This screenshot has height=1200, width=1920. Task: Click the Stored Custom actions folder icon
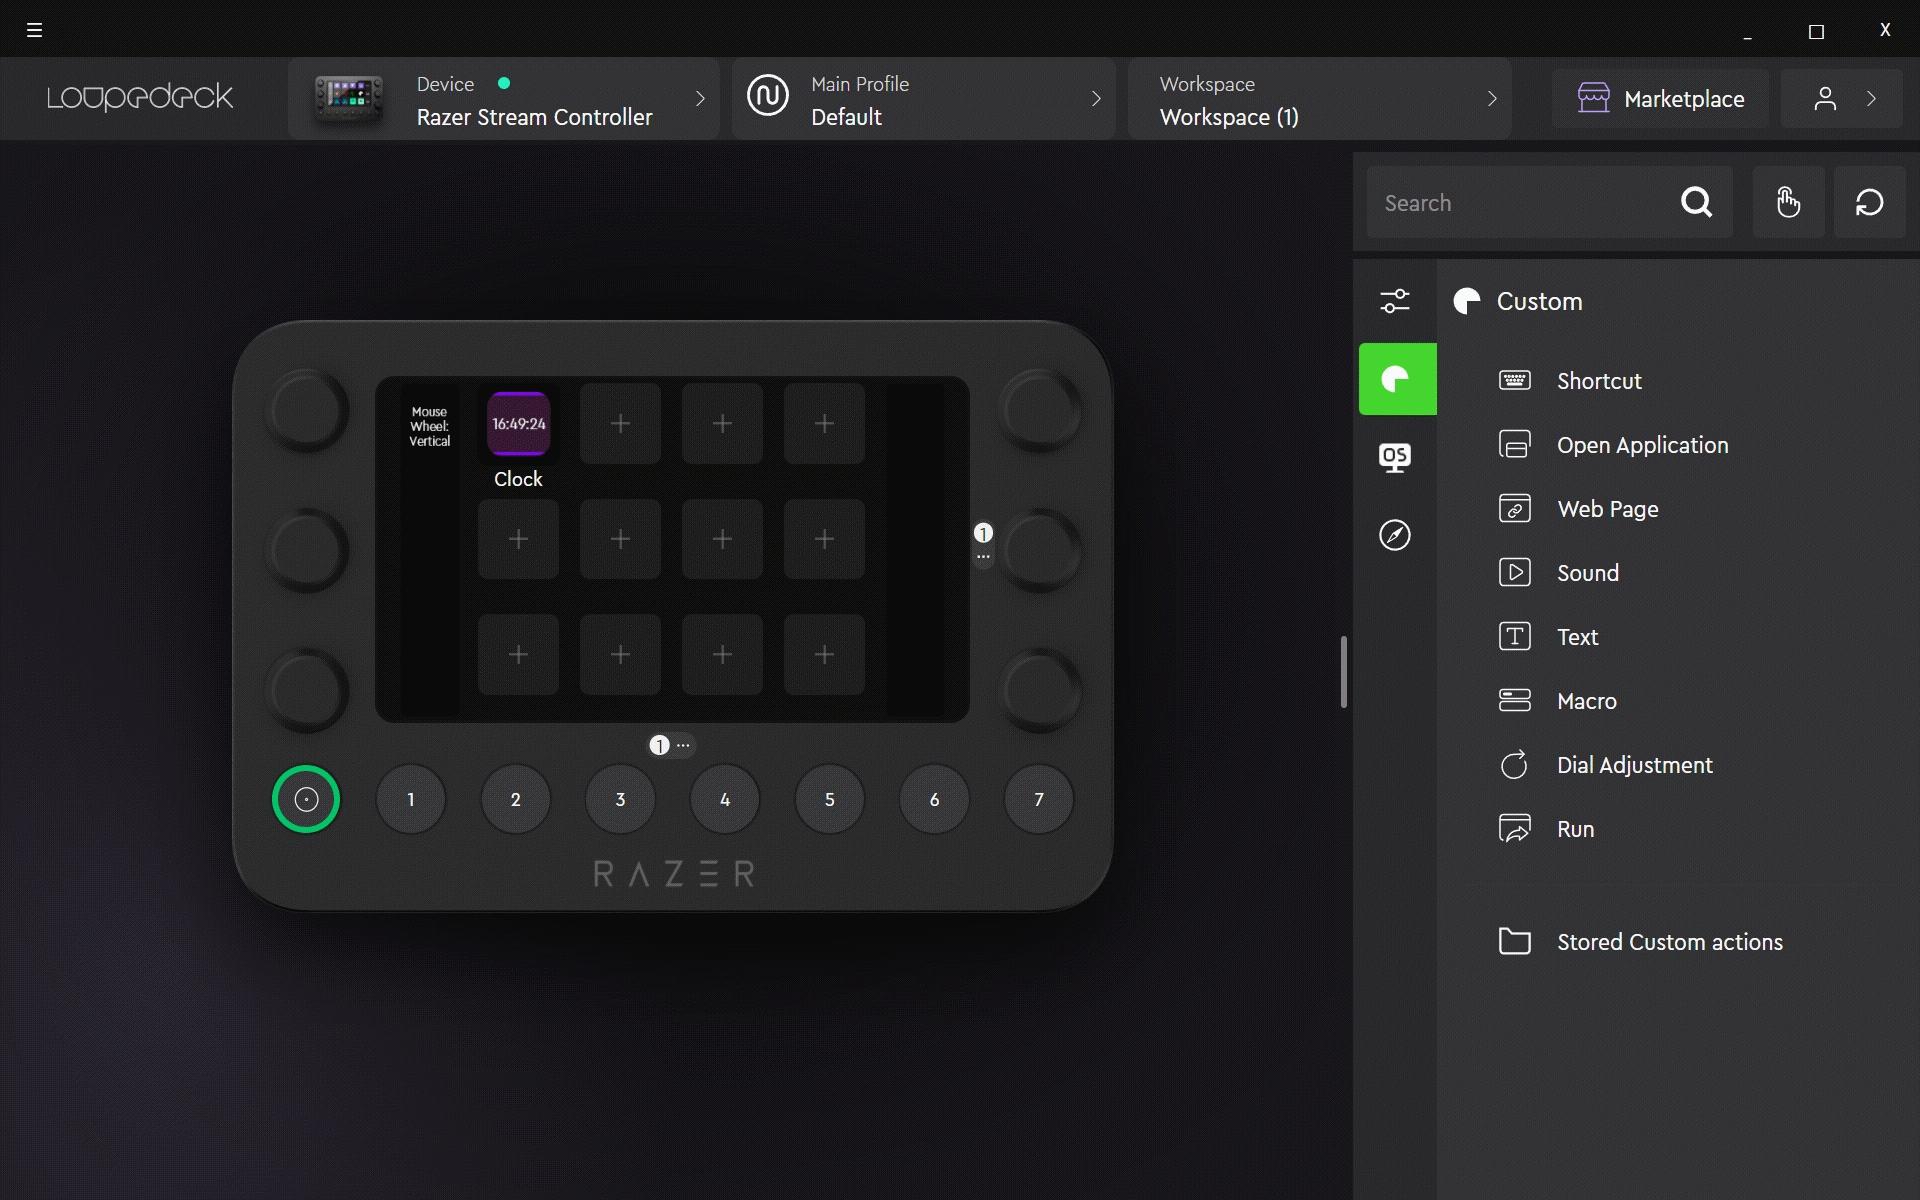[x=1514, y=941]
